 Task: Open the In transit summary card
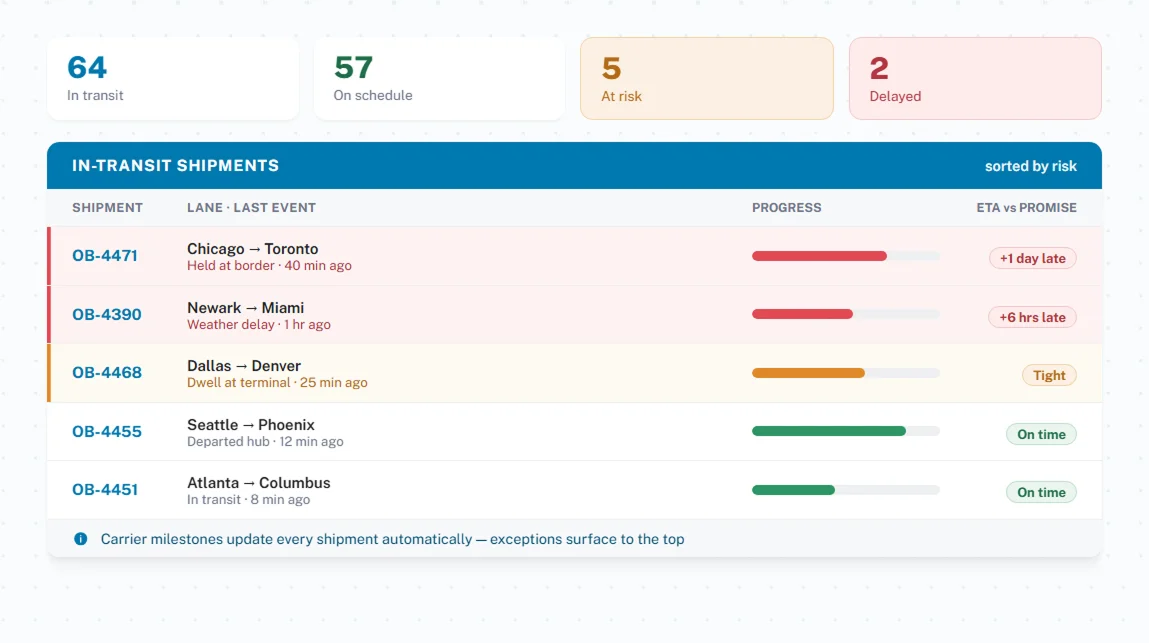pyautogui.click(x=173, y=78)
